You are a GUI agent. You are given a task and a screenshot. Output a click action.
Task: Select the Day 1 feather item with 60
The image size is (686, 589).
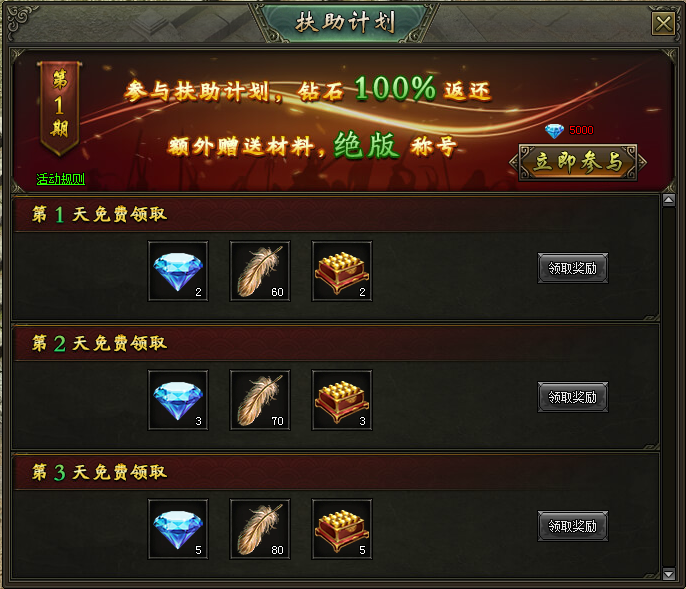[260, 271]
